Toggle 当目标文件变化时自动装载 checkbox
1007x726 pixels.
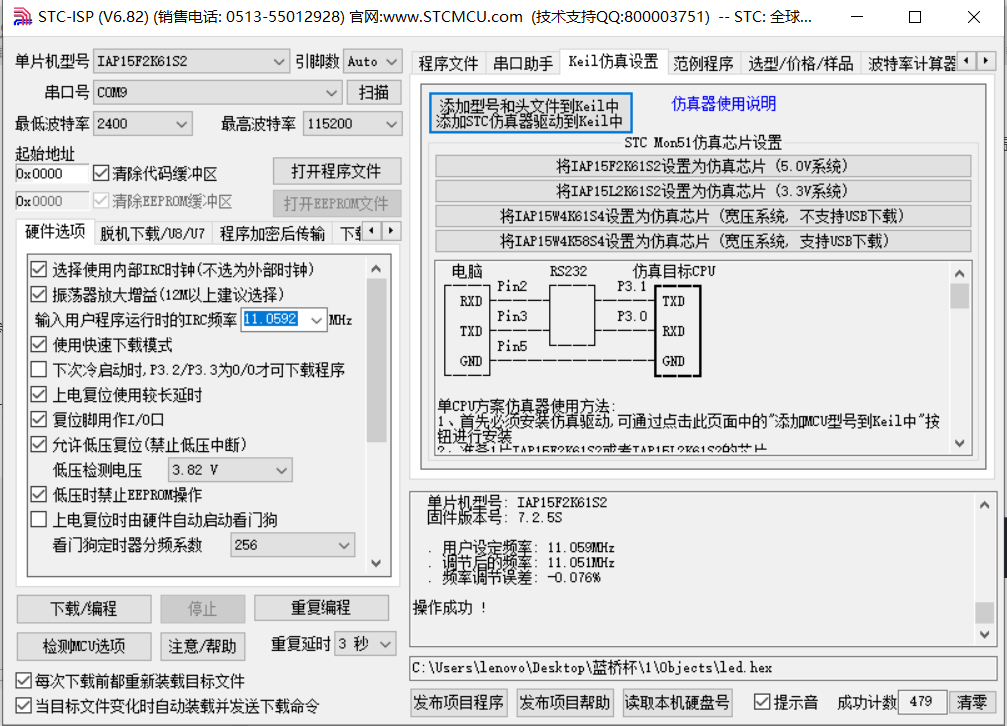(x=24, y=705)
